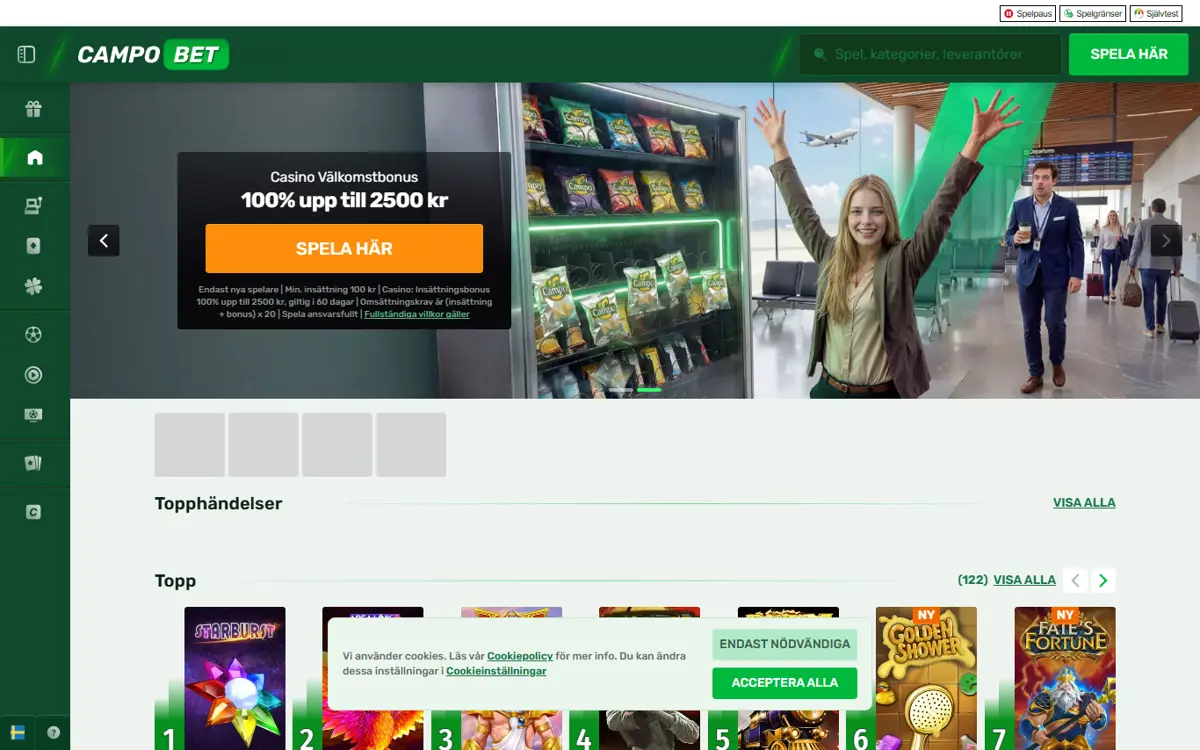This screenshot has width=1200, height=750.
Task: Open the Spelgränser link
Action: (x=1092, y=14)
